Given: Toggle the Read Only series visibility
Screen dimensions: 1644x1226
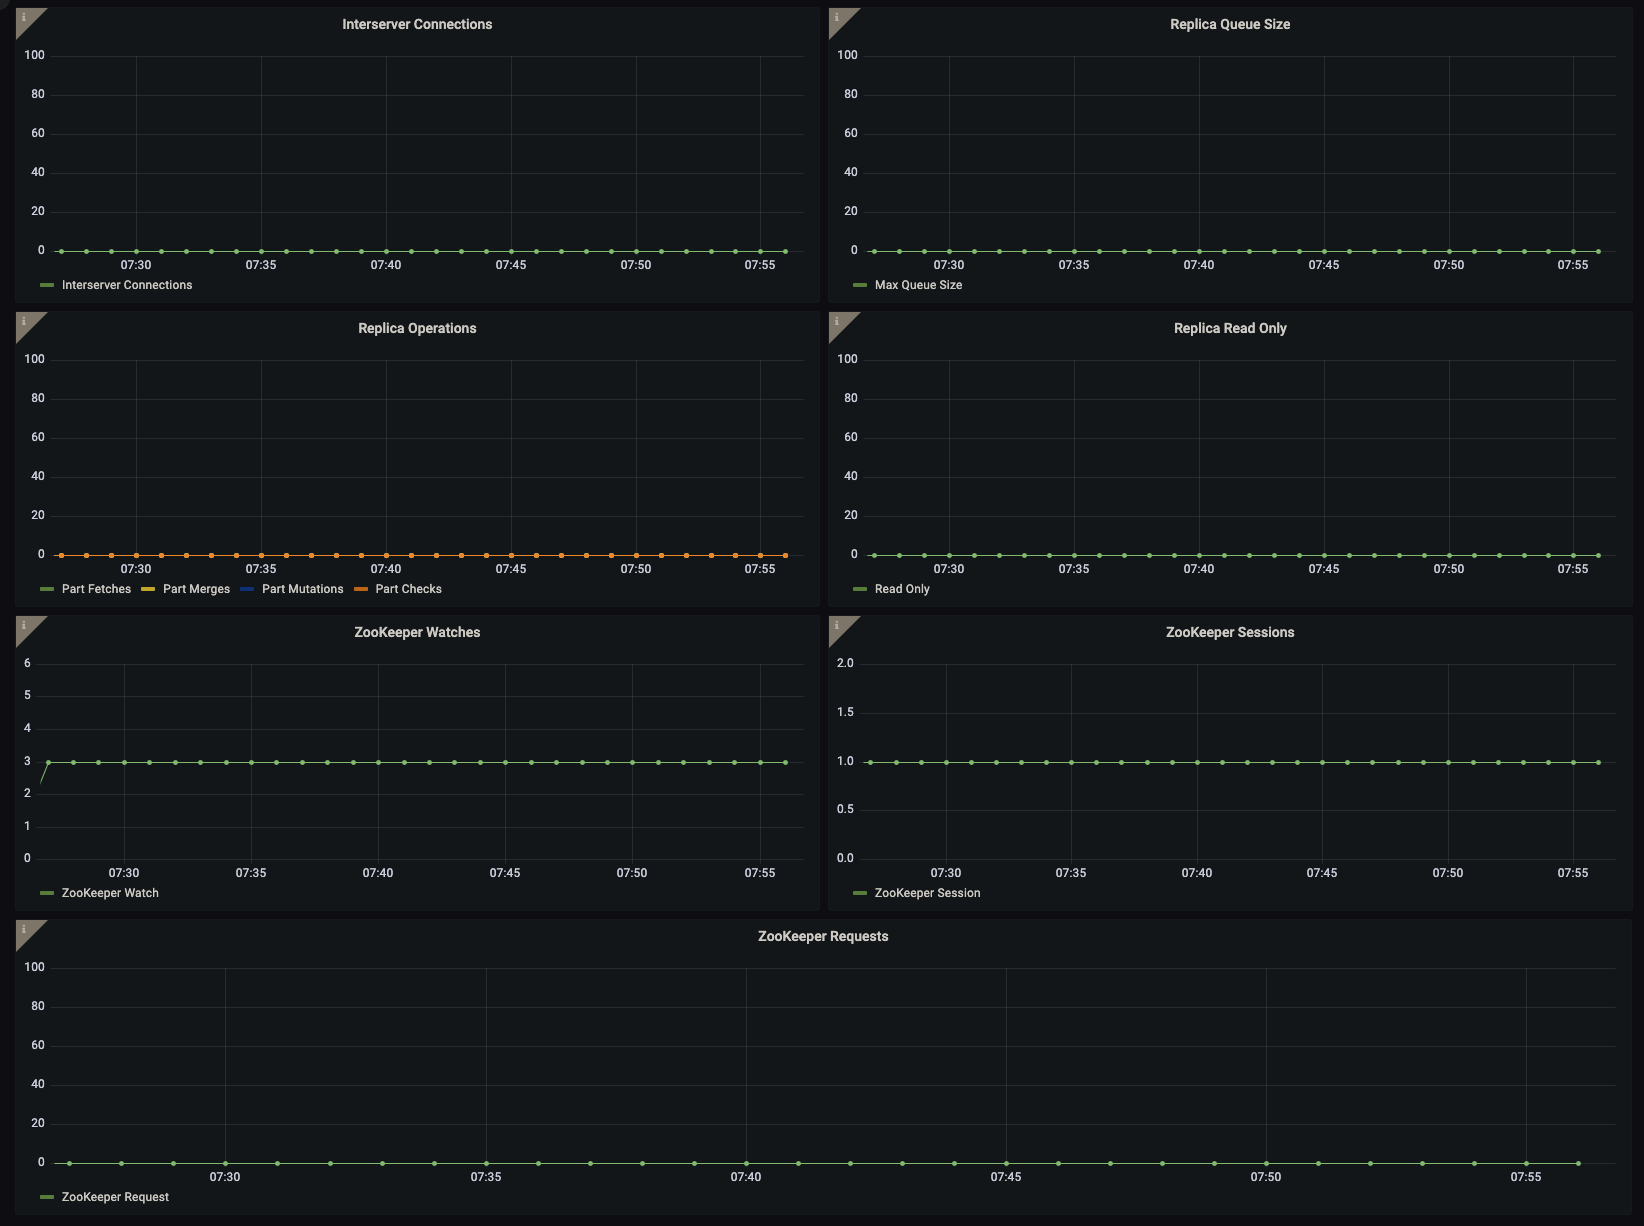Looking at the screenshot, I should click(902, 589).
